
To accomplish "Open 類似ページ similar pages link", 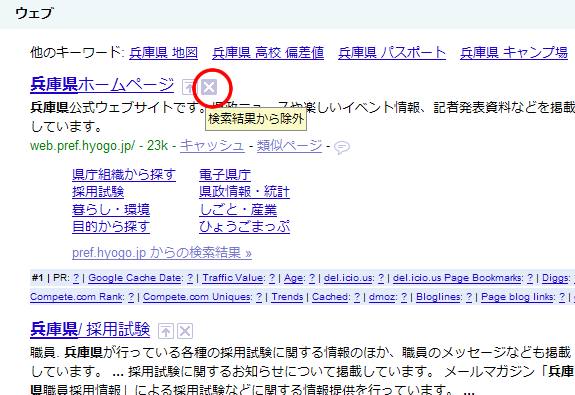I will [289, 146].
